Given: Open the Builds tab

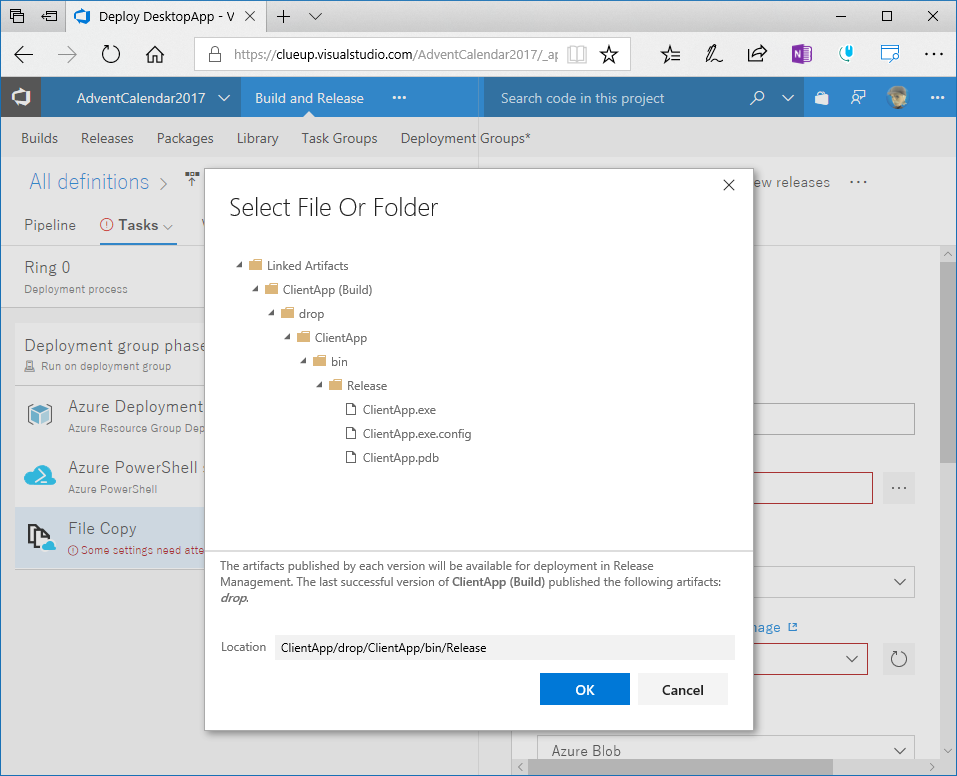Looking at the screenshot, I should tap(39, 138).
